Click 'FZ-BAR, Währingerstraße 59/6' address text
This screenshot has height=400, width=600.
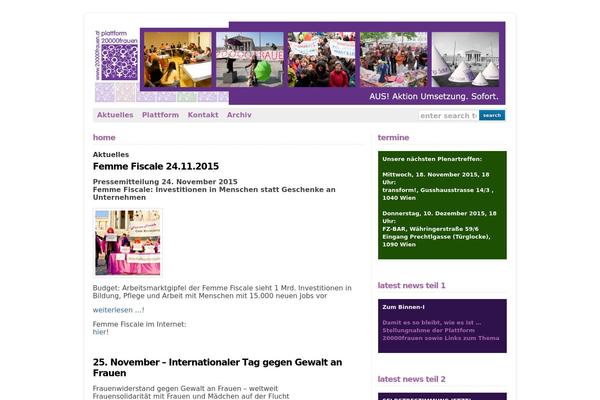[430, 229]
